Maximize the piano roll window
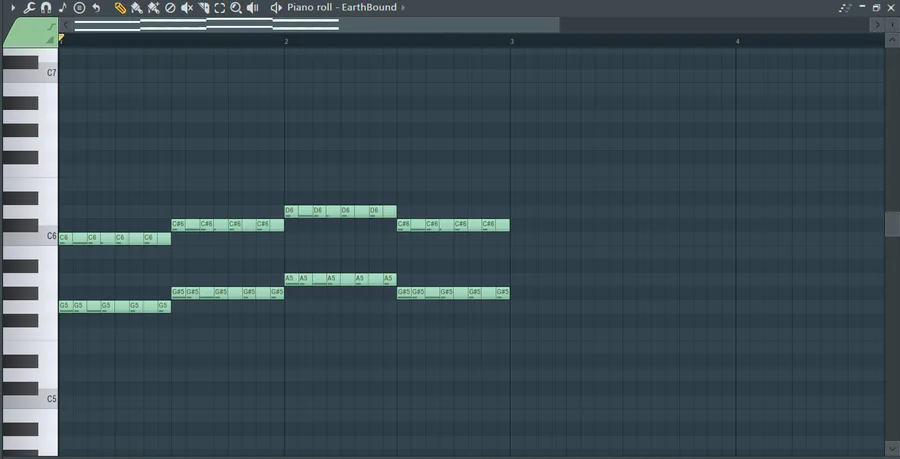Viewport: 900px width, 459px height. tap(876, 8)
